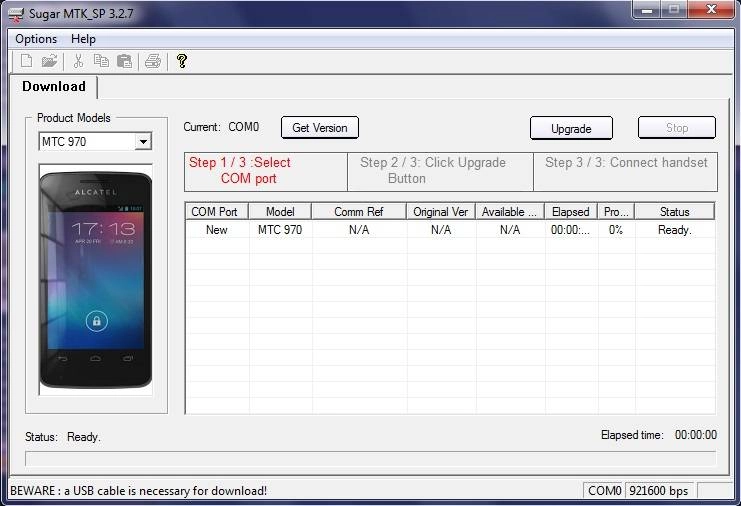
Task: Click the 'MTC 970' table row cell
Action: click(x=280, y=230)
